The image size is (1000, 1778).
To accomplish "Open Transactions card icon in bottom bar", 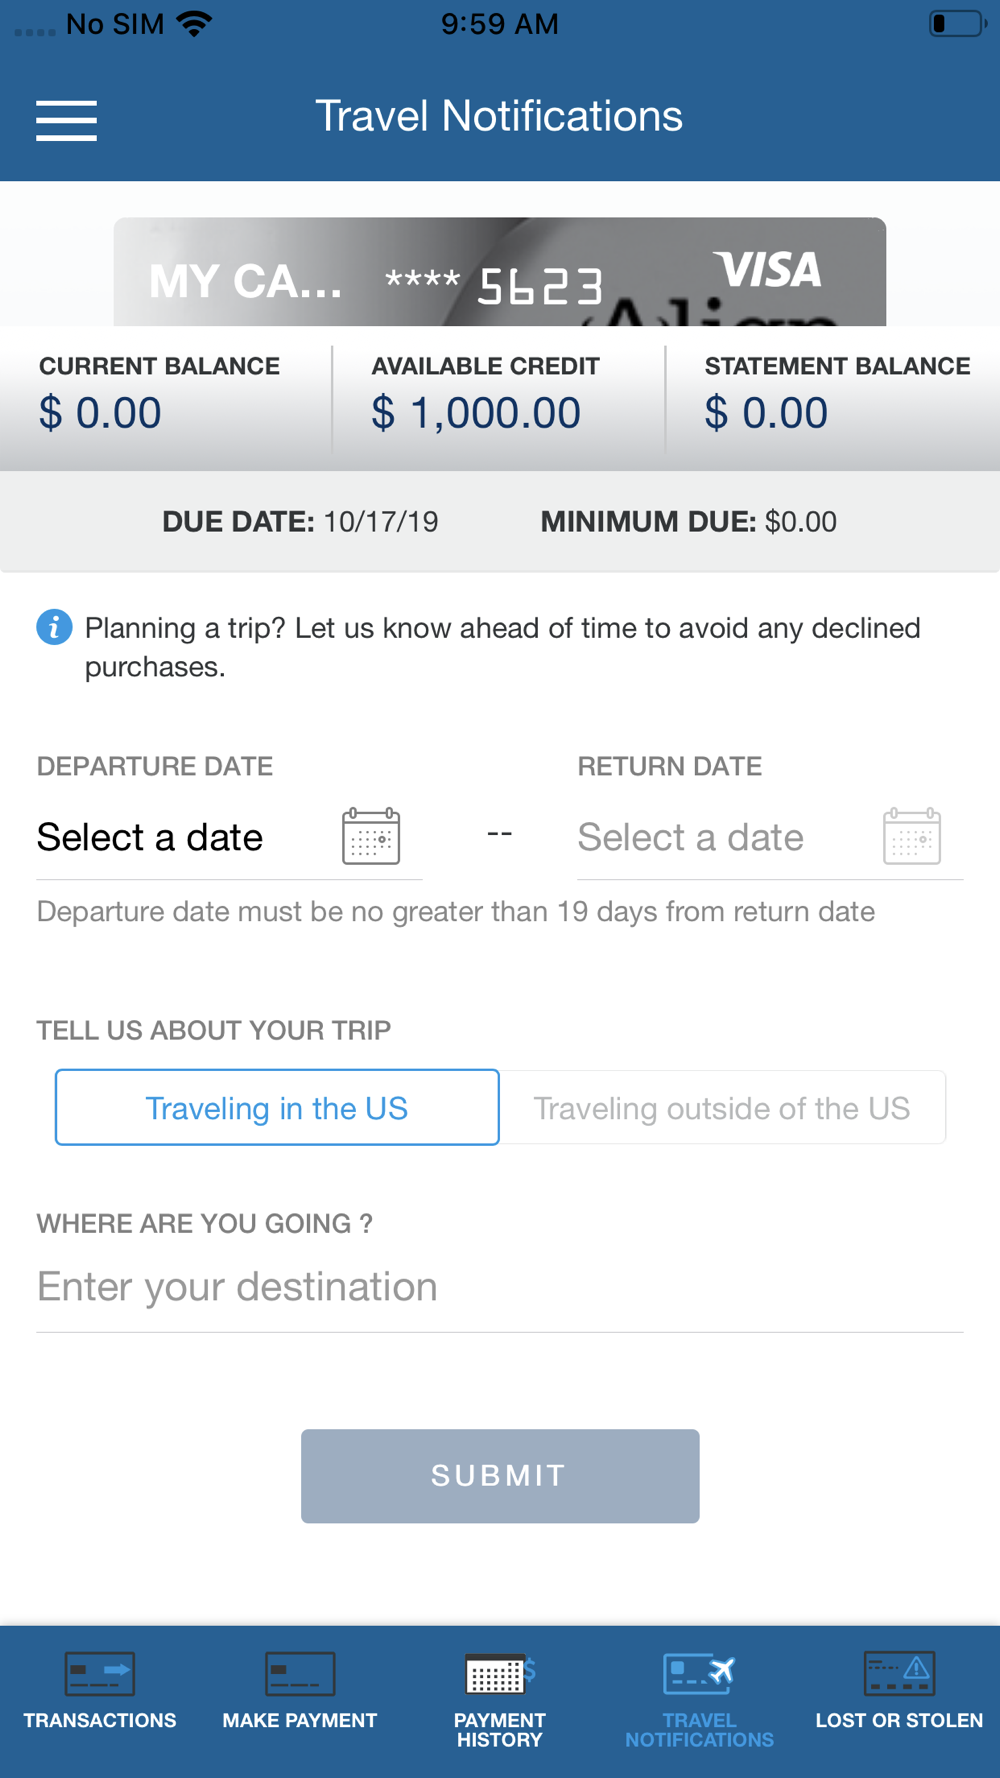I will coord(100,1673).
